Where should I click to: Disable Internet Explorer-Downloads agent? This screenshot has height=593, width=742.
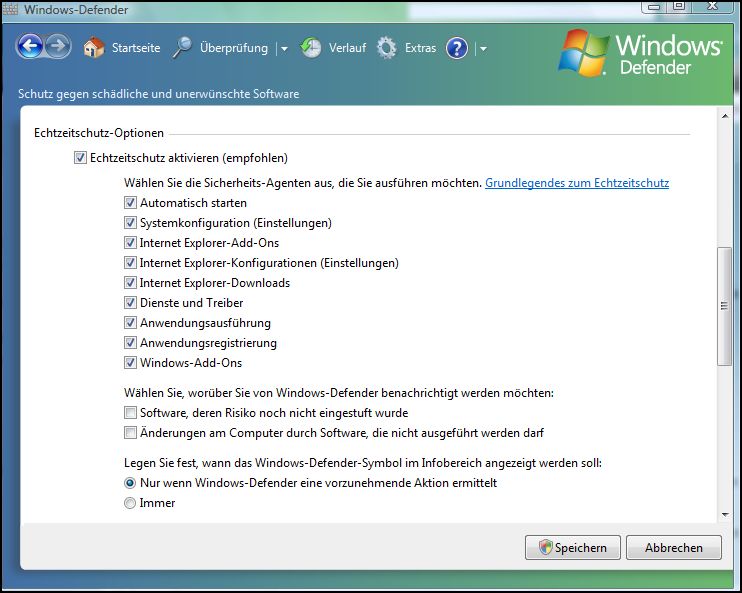130,283
